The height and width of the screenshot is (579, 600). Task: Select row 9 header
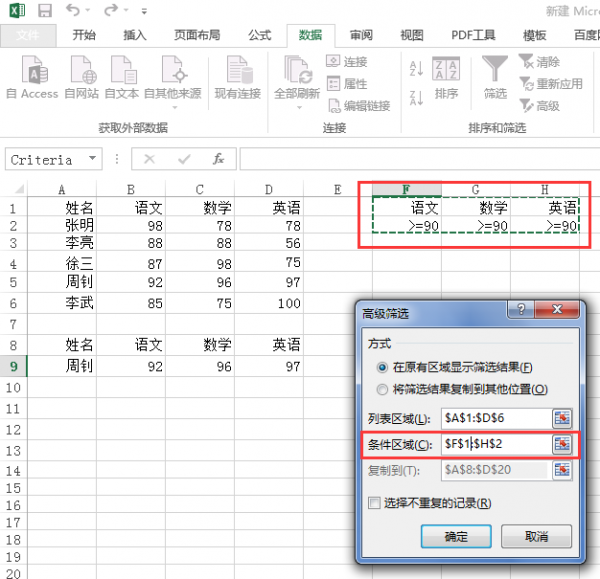pyautogui.click(x=13, y=366)
